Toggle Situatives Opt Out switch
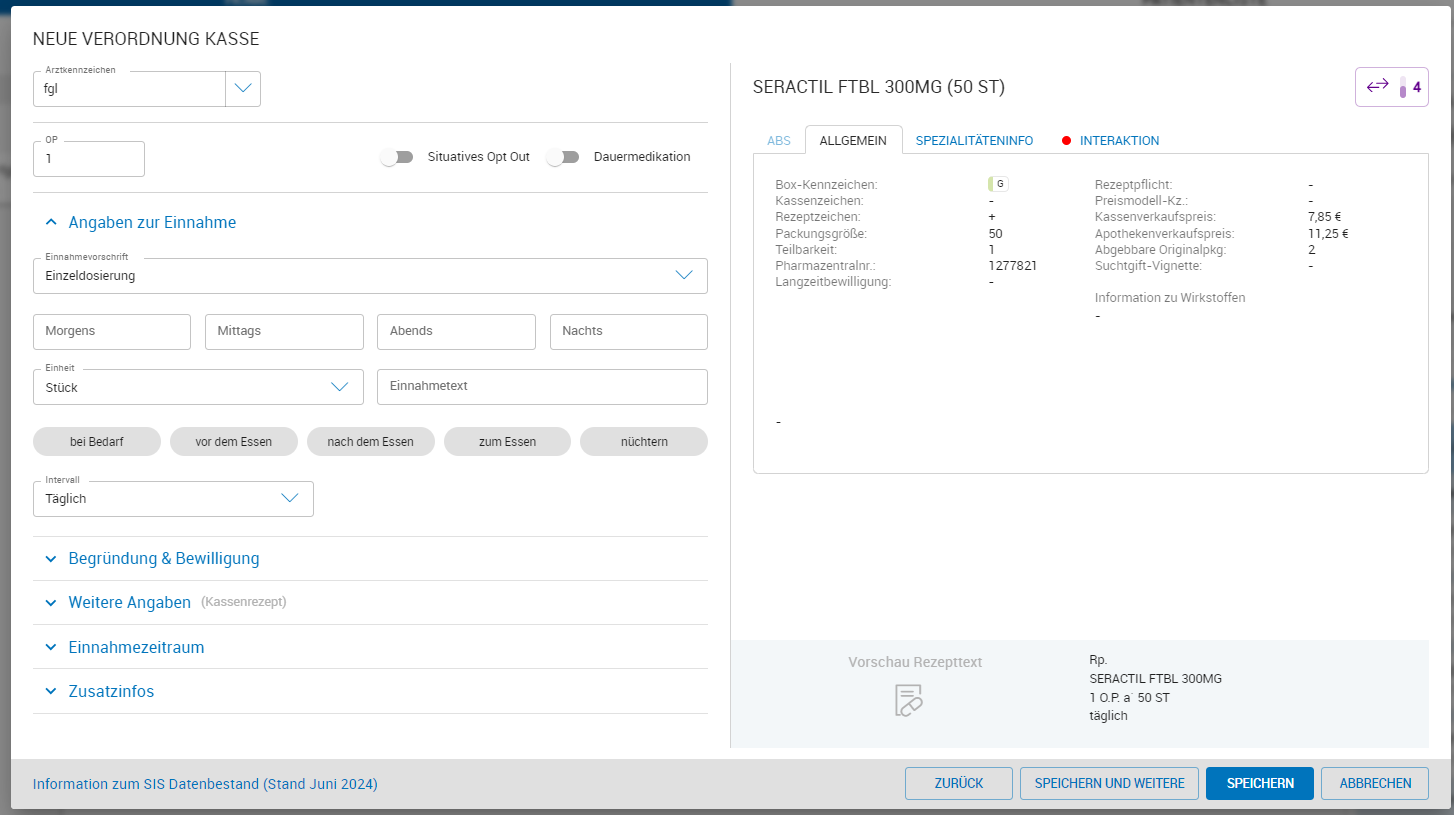The height and width of the screenshot is (815, 1454). pyautogui.click(x=397, y=157)
